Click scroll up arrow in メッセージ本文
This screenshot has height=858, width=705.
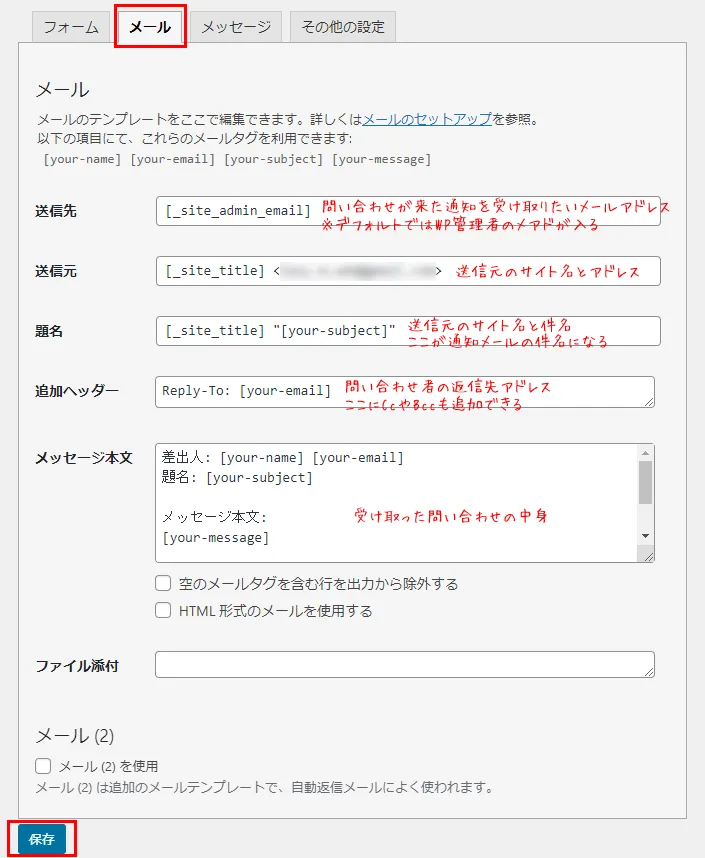pyautogui.click(x=646, y=452)
